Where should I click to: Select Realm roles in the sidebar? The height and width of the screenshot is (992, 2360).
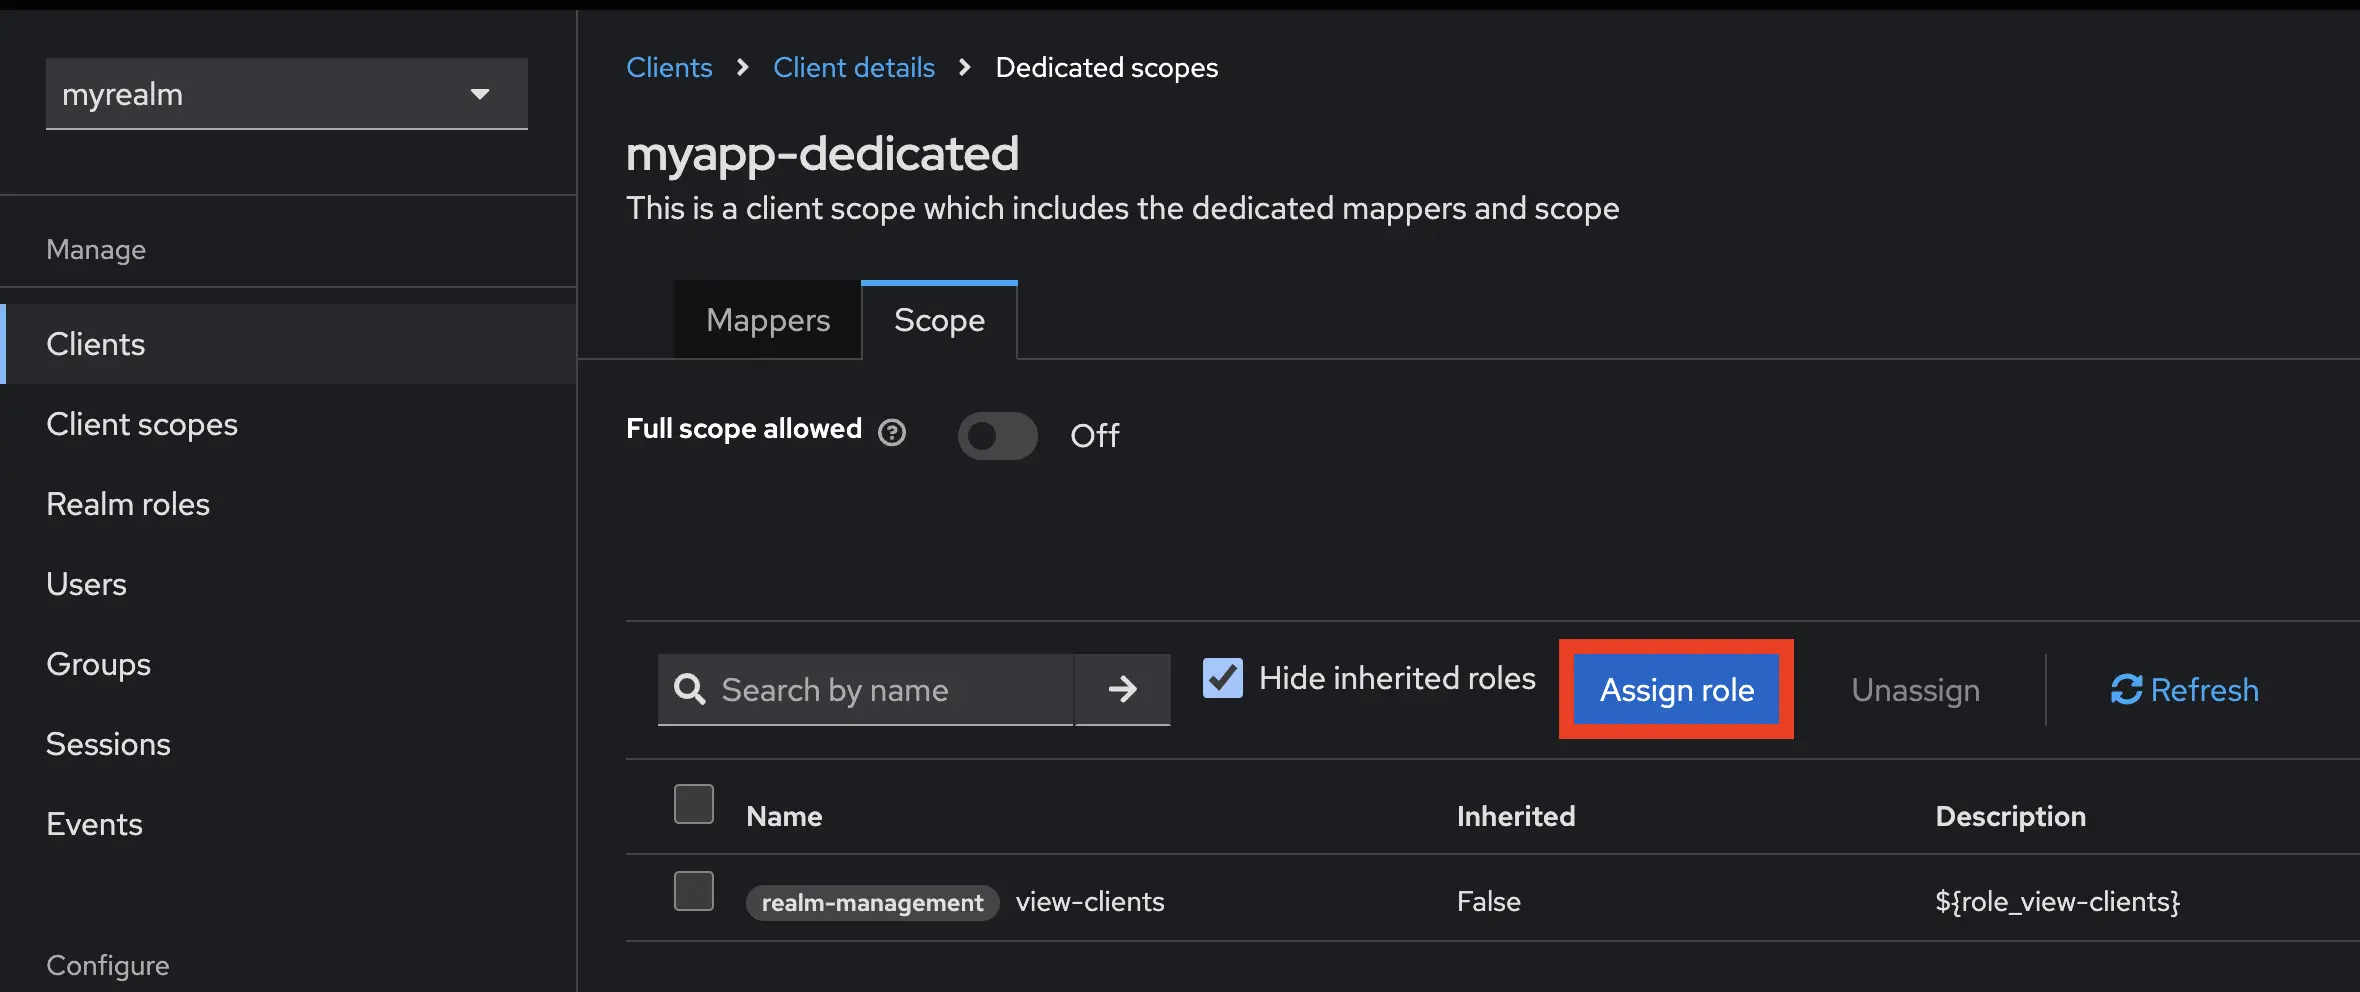coord(127,503)
